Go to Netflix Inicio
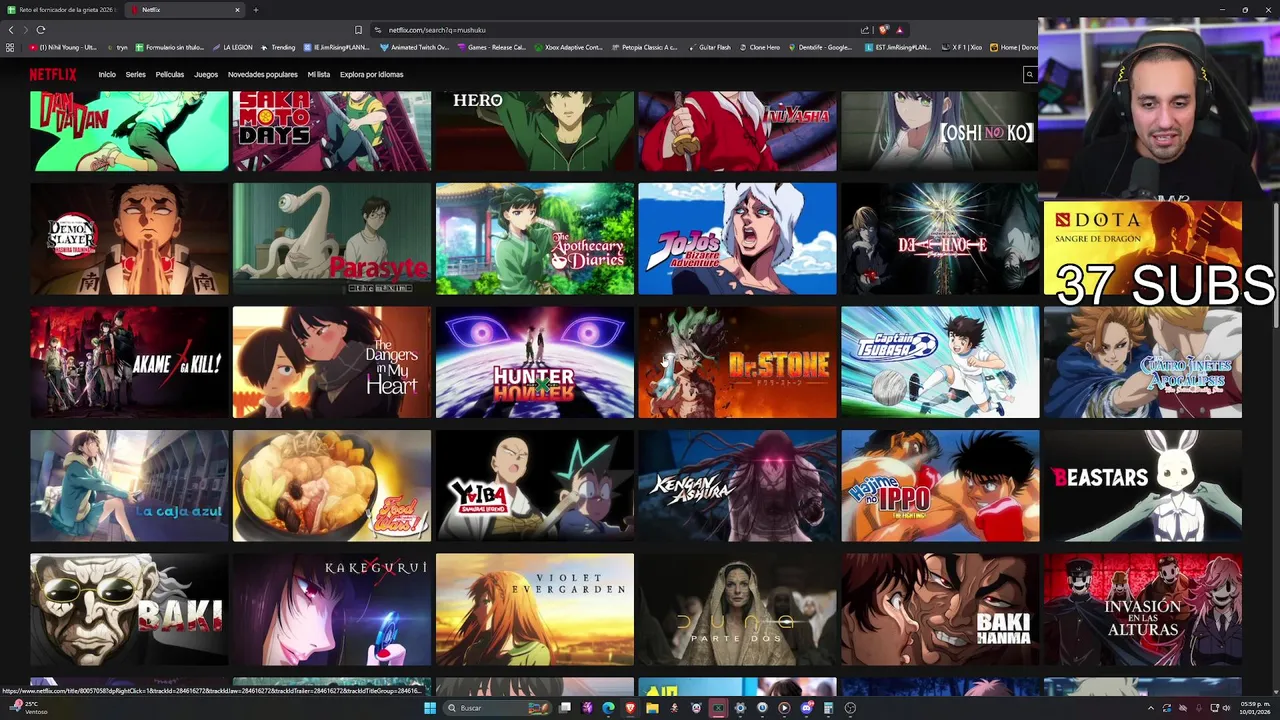 (x=107, y=74)
